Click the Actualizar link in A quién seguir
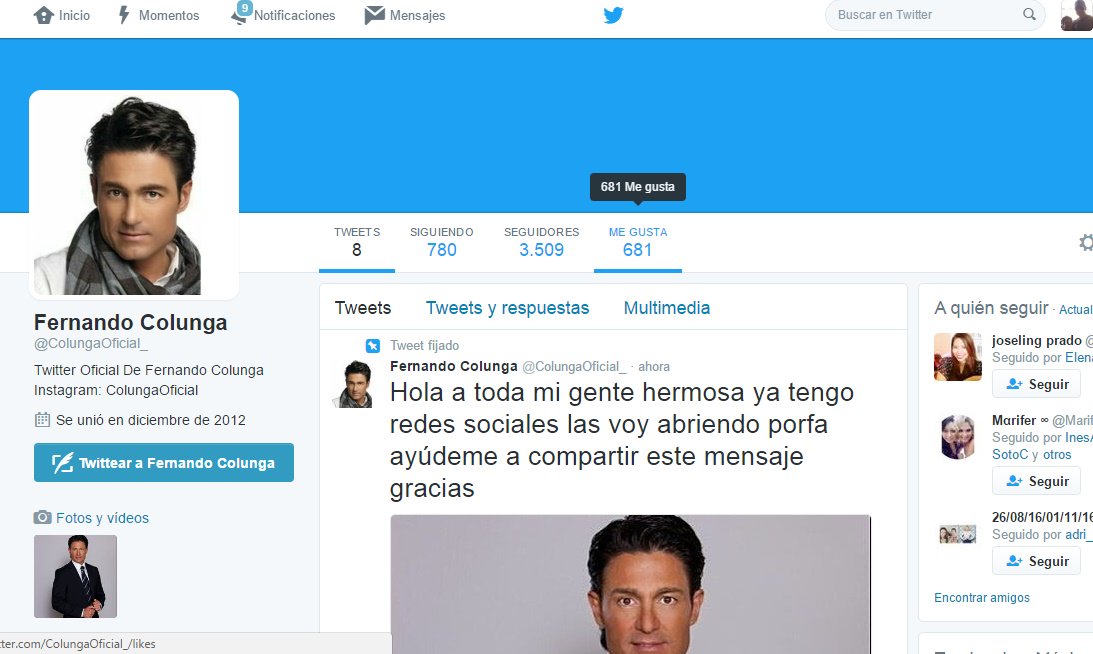1093x654 pixels. [x=1076, y=310]
